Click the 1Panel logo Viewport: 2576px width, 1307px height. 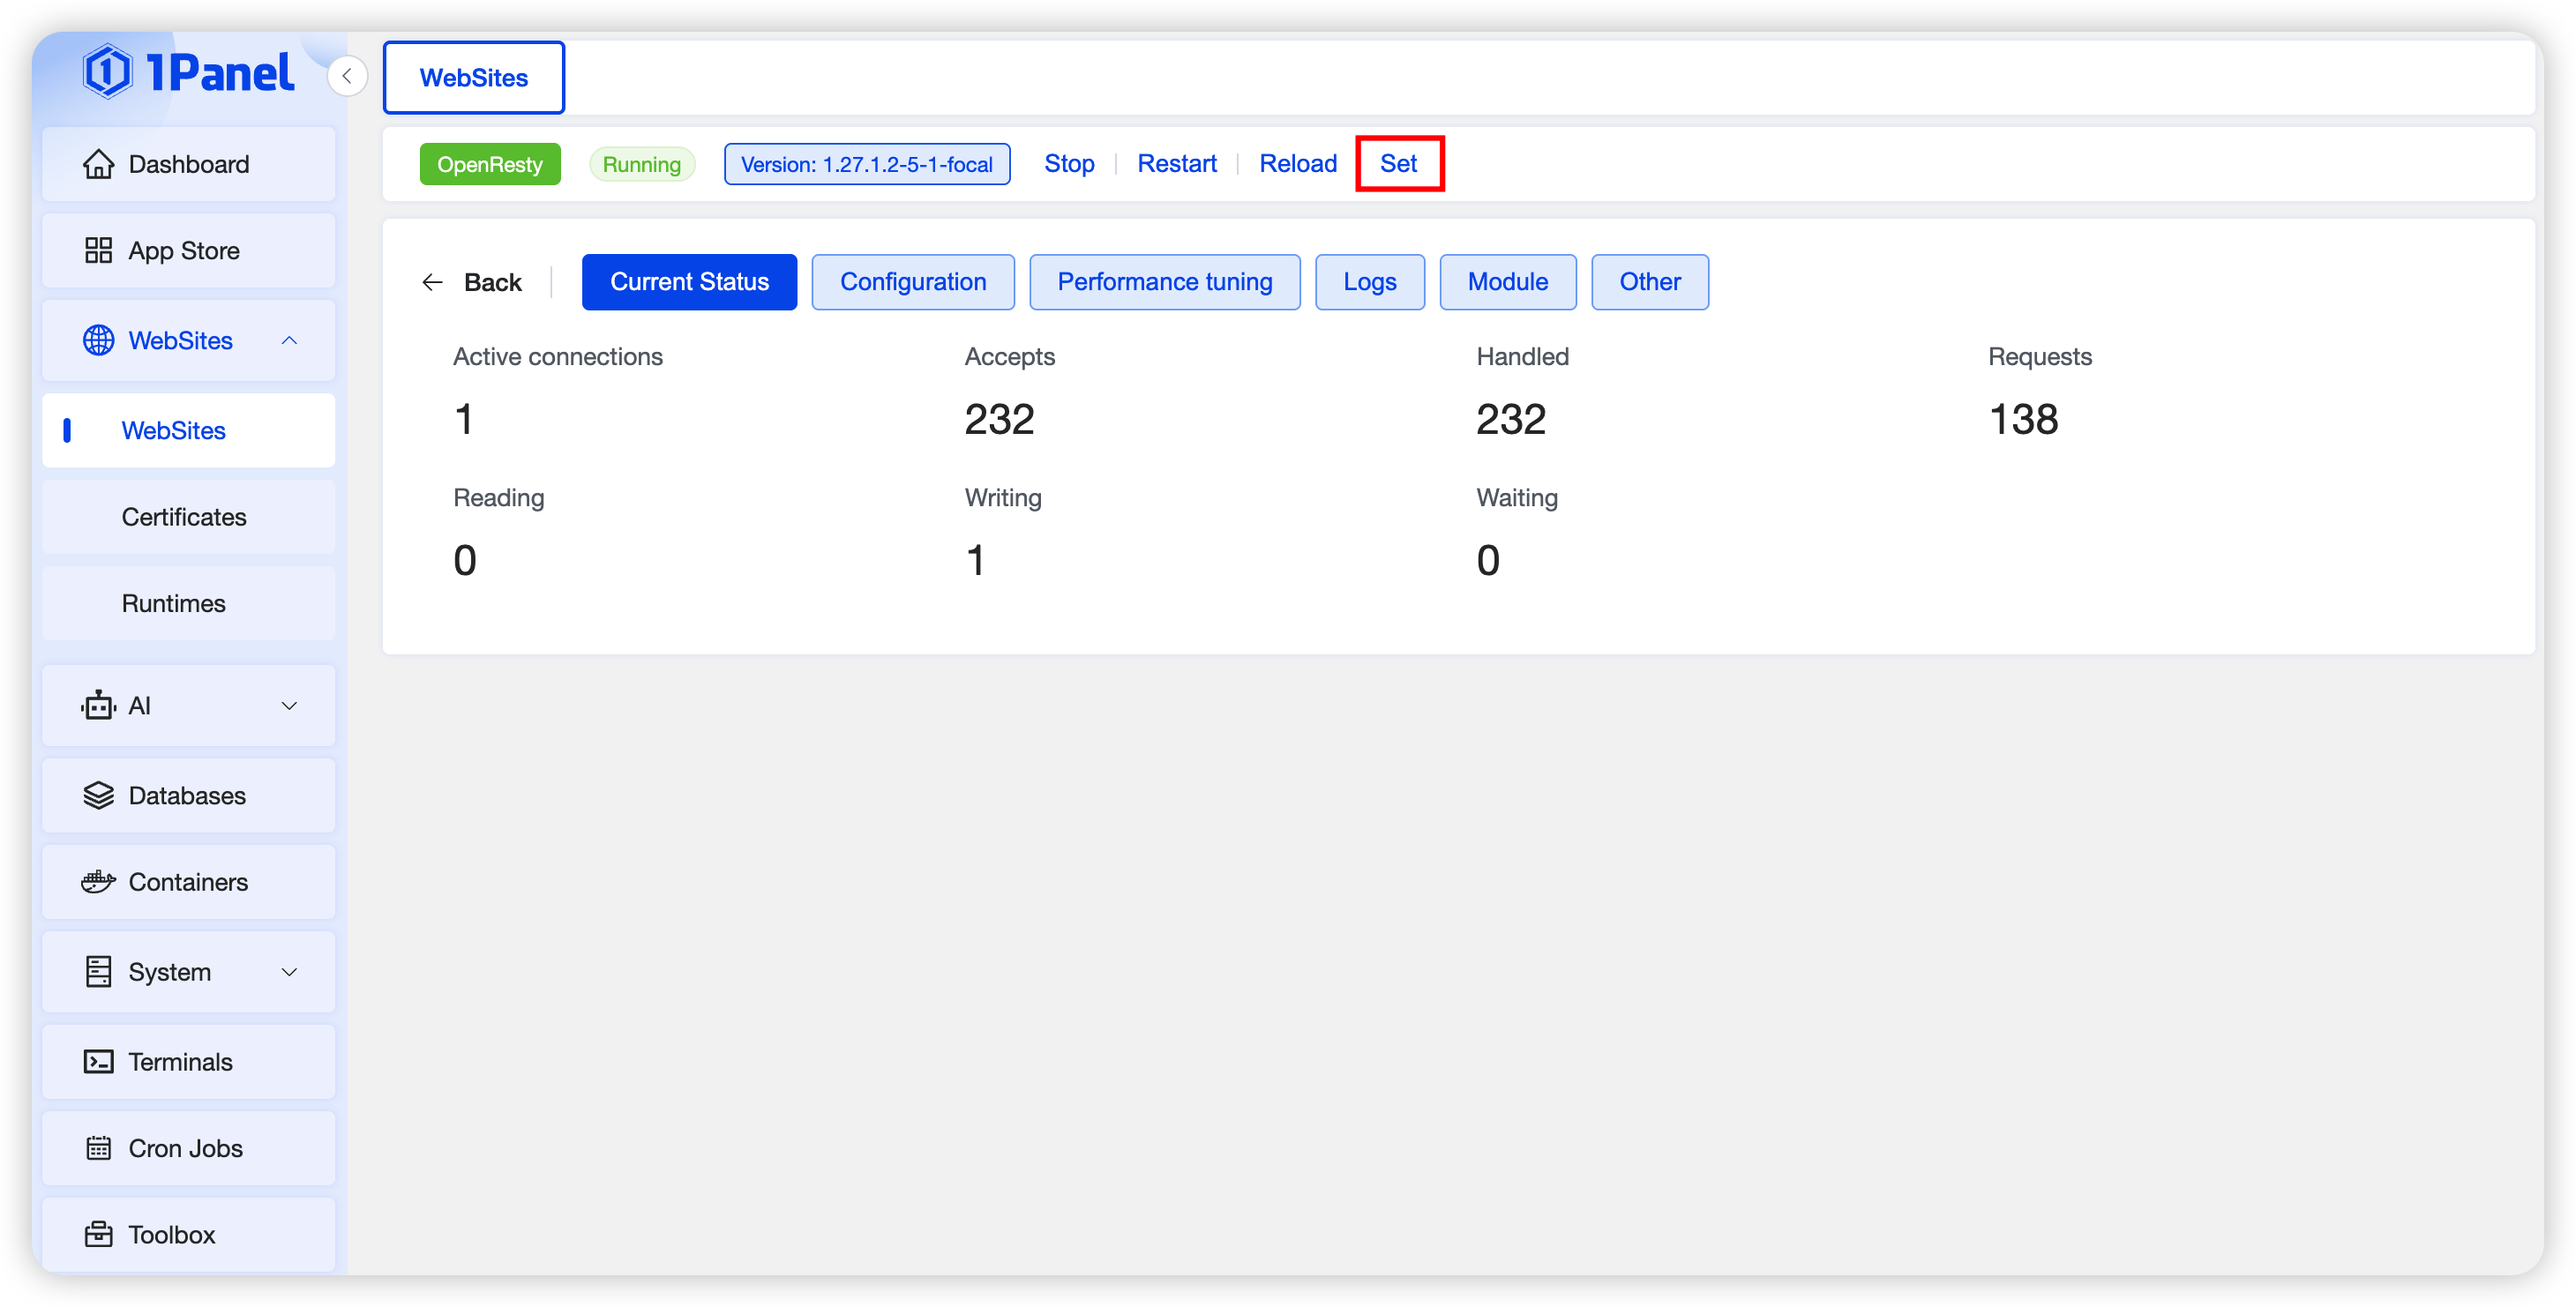click(189, 72)
